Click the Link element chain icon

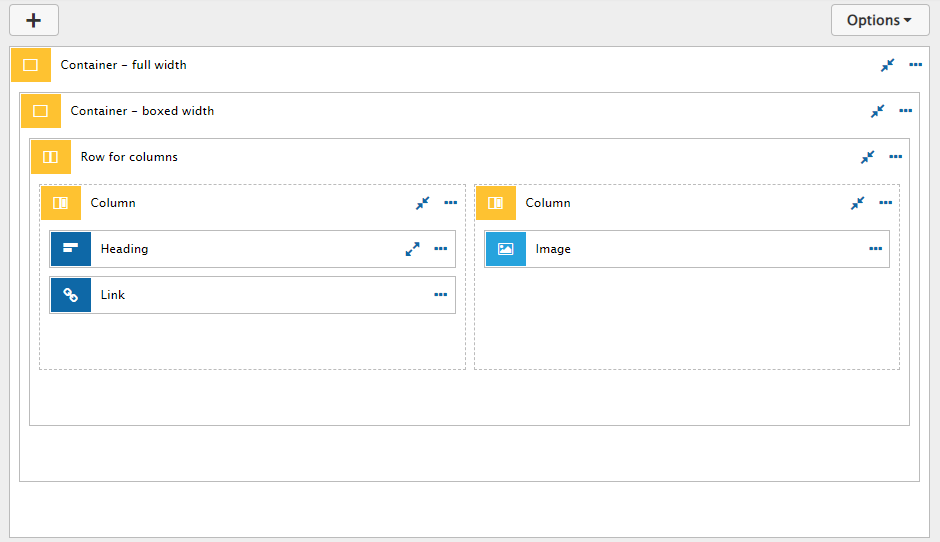71,295
